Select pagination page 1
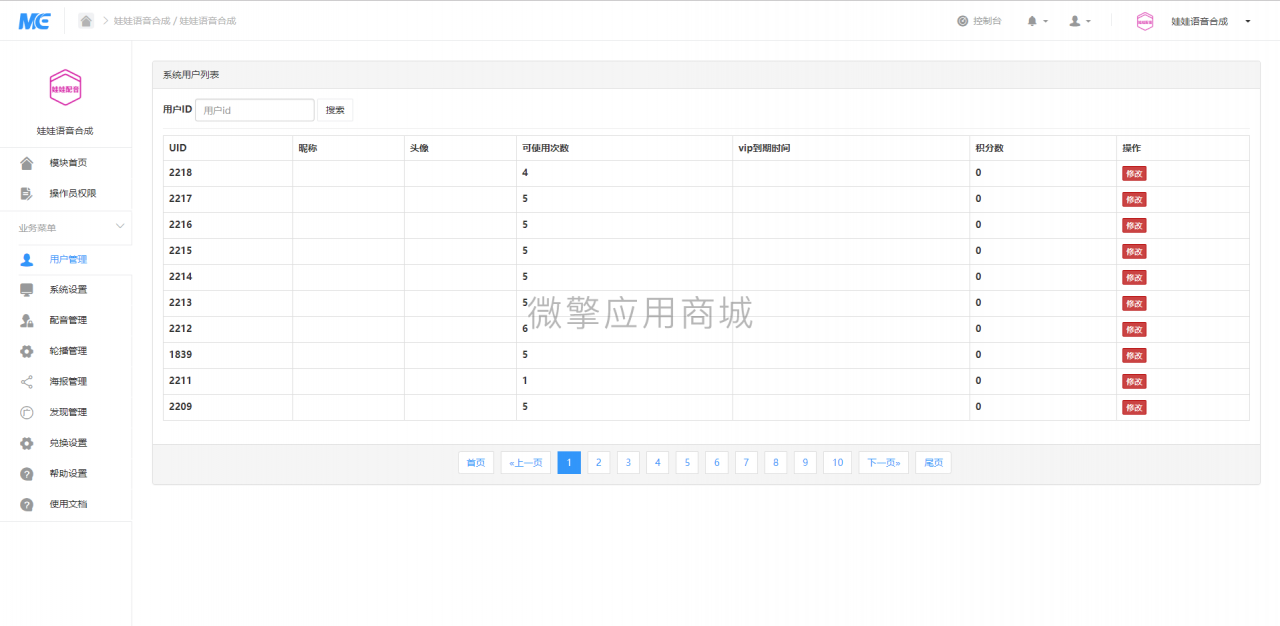1280x626 pixels. coord(569,462)
